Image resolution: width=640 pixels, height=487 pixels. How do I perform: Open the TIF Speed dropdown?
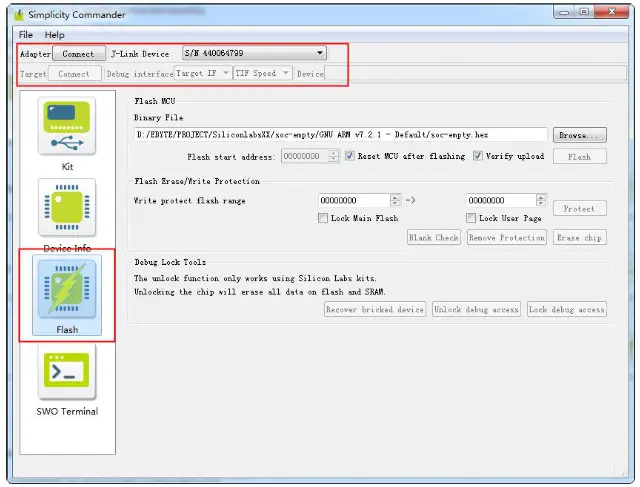point(262,73)
